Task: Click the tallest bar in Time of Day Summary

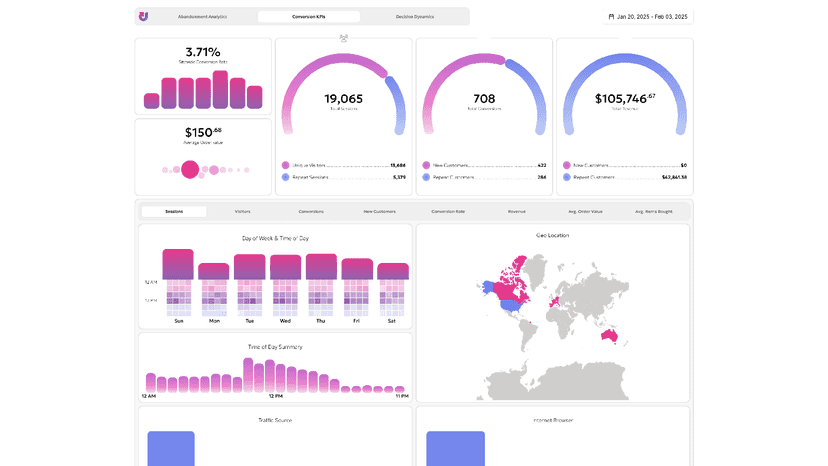Action: pos(248,375)
